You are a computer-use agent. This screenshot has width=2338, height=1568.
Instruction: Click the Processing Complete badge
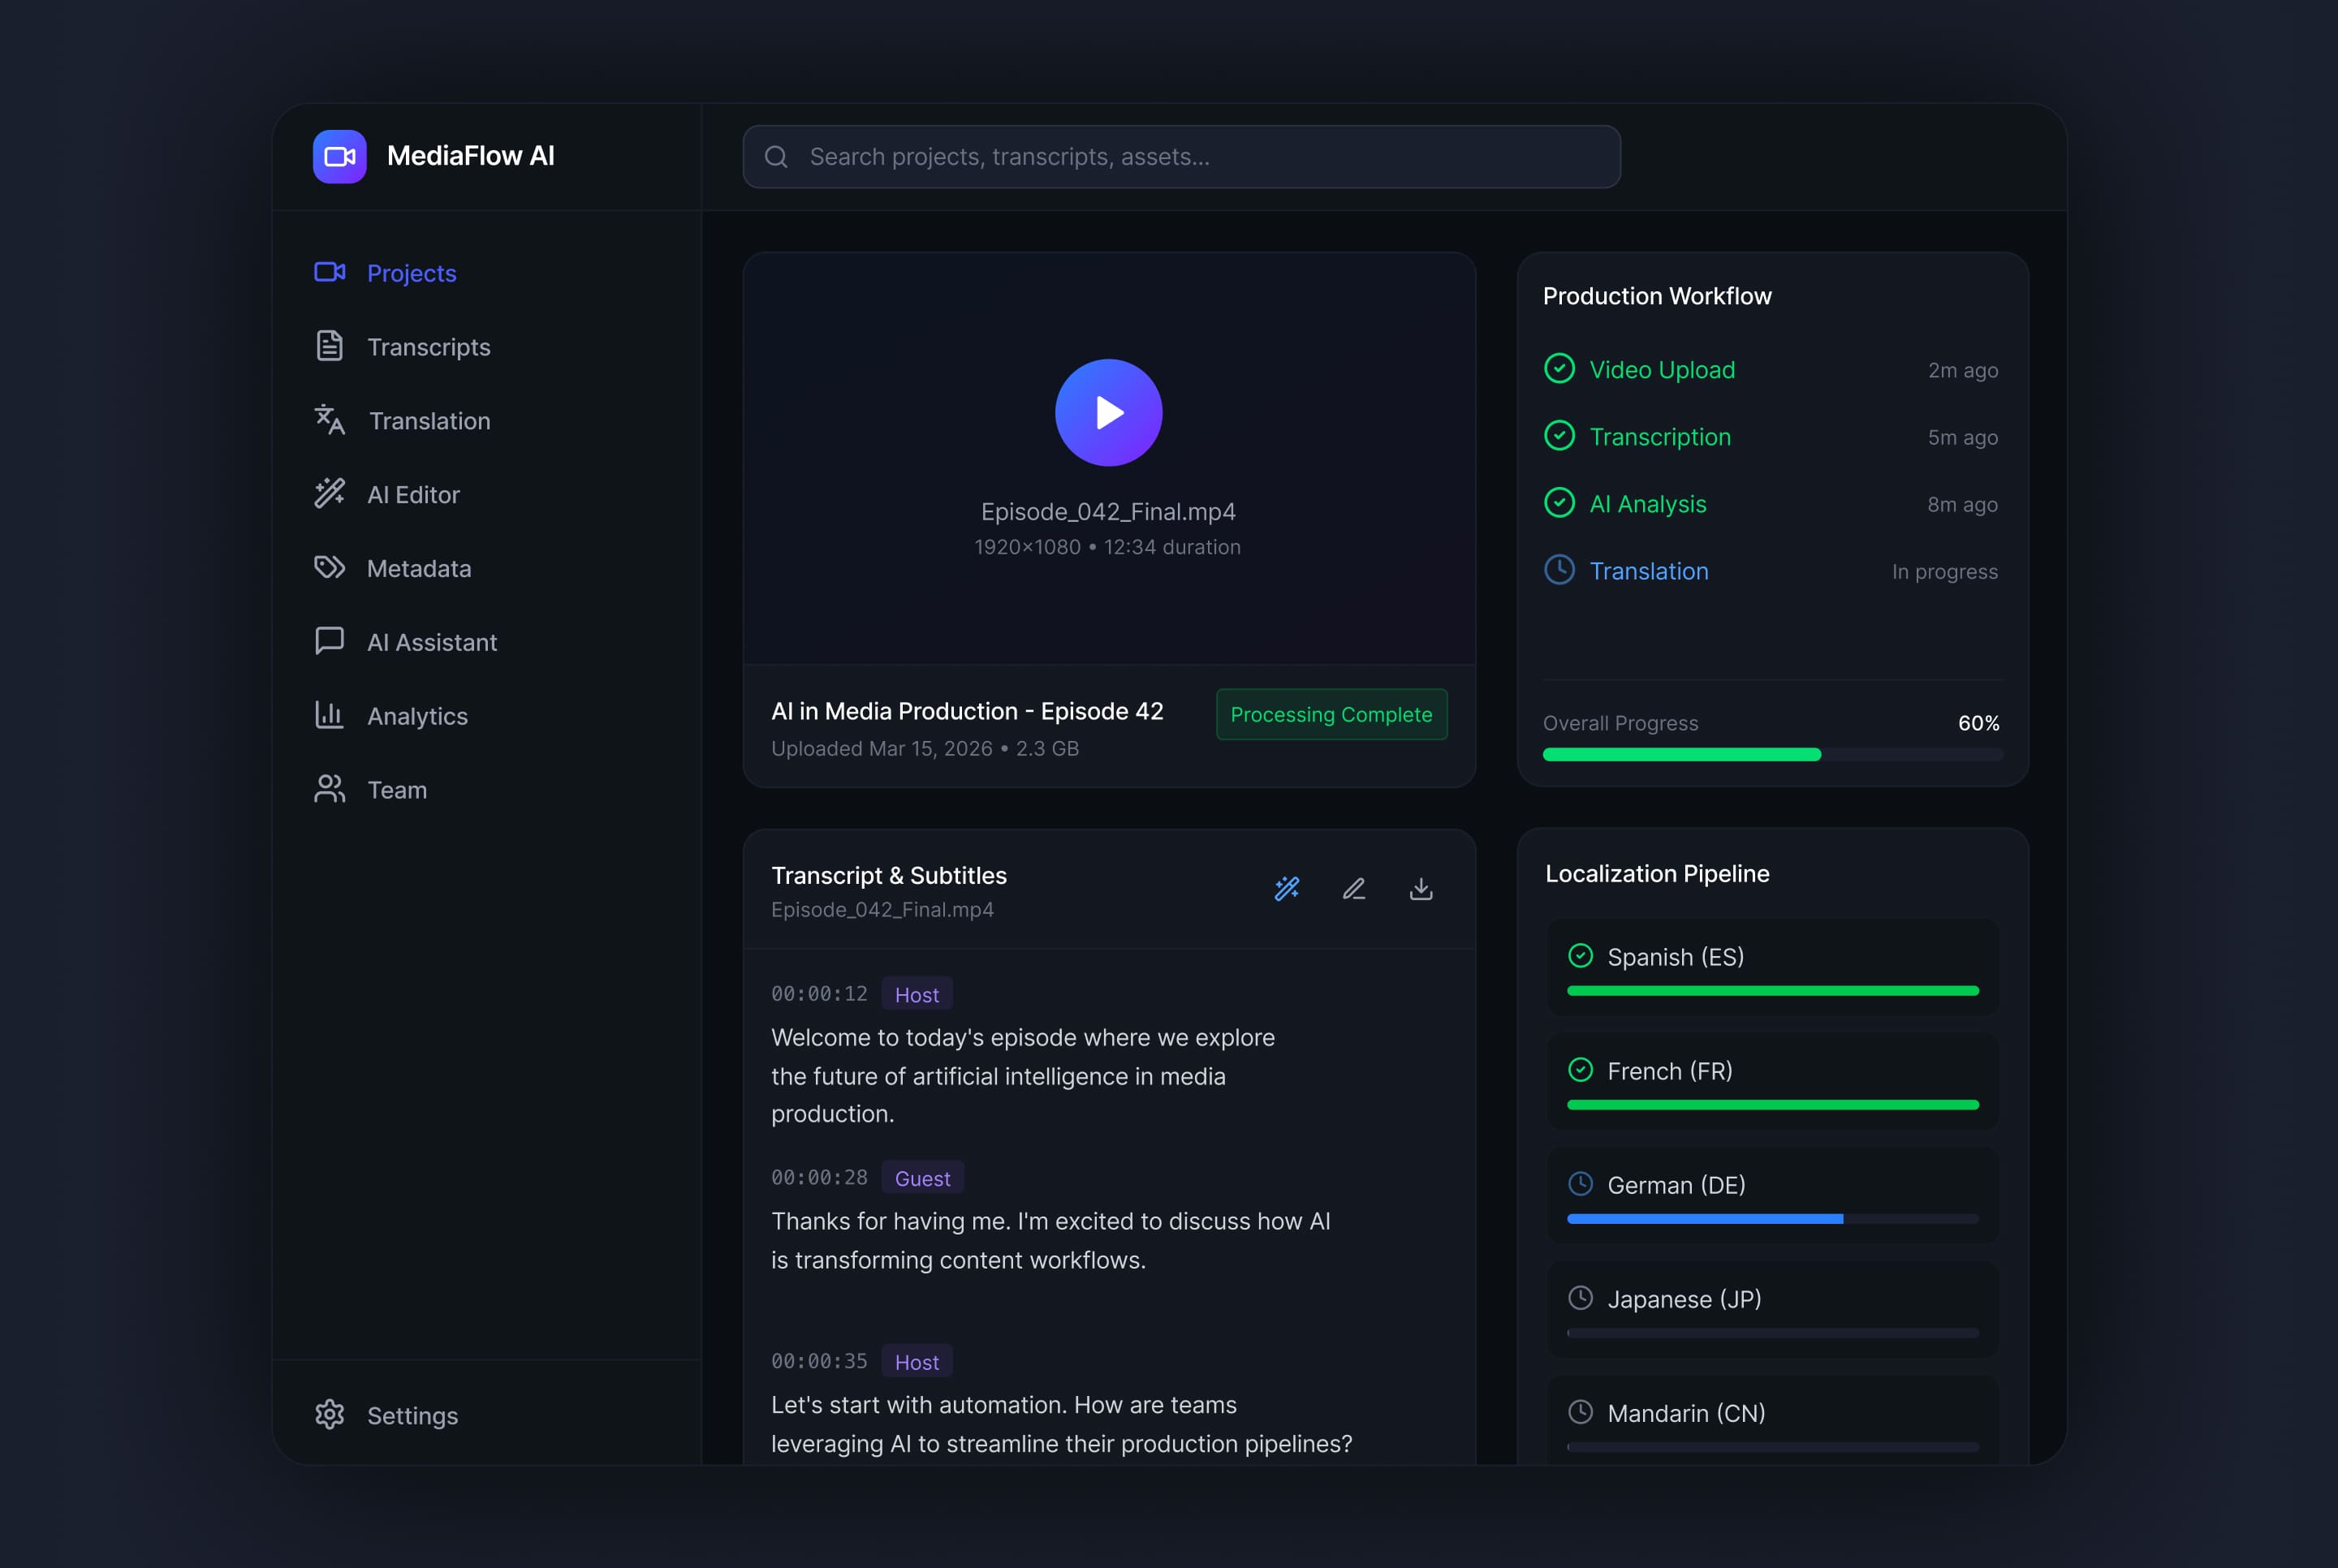(1331, 714)
